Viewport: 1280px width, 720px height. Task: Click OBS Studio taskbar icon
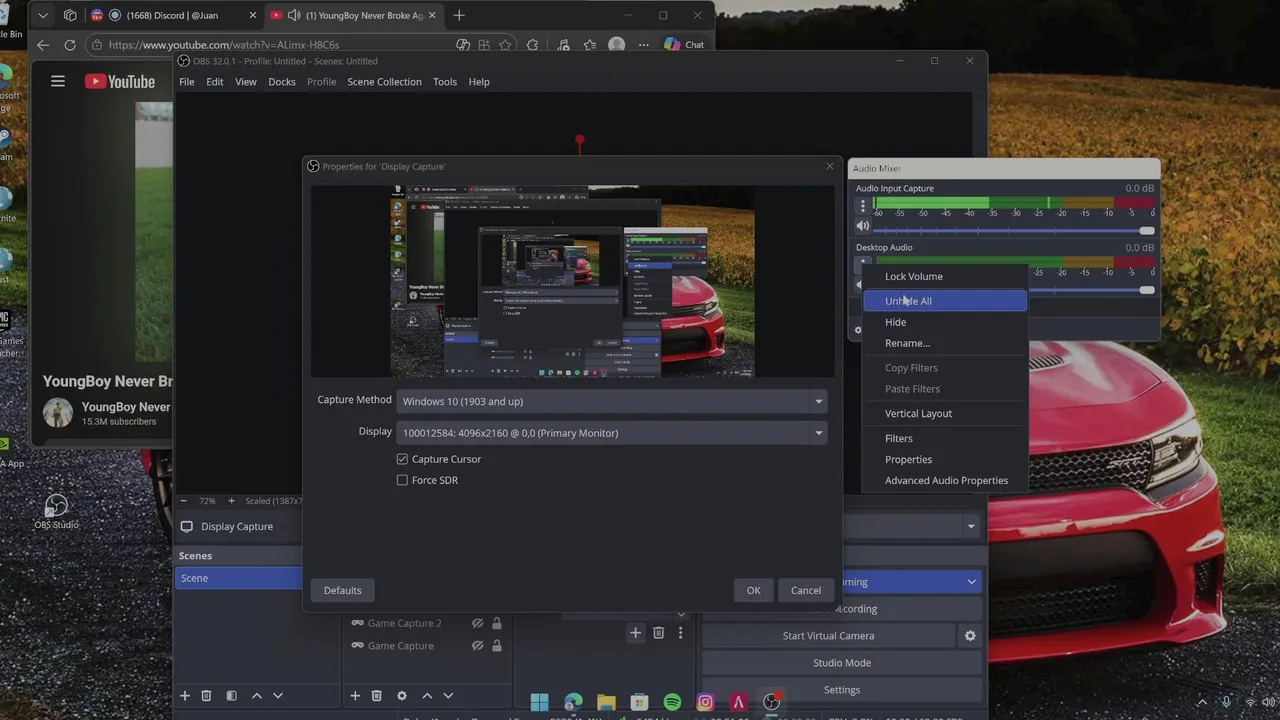click(771, 703)
